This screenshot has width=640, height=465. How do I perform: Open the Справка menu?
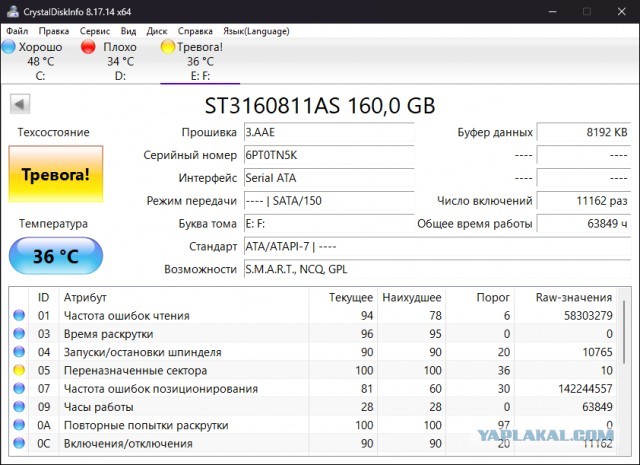[x=195, y=31]
